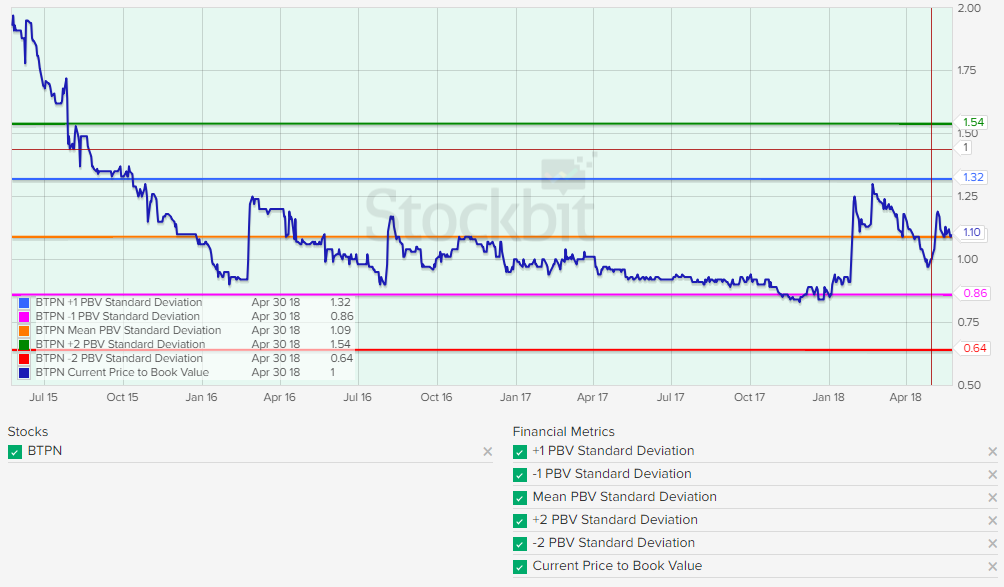Remove -2 PBV Standard Deviation with X
Viewport: 1004px width, 587px height.
[x=992, y=544]
